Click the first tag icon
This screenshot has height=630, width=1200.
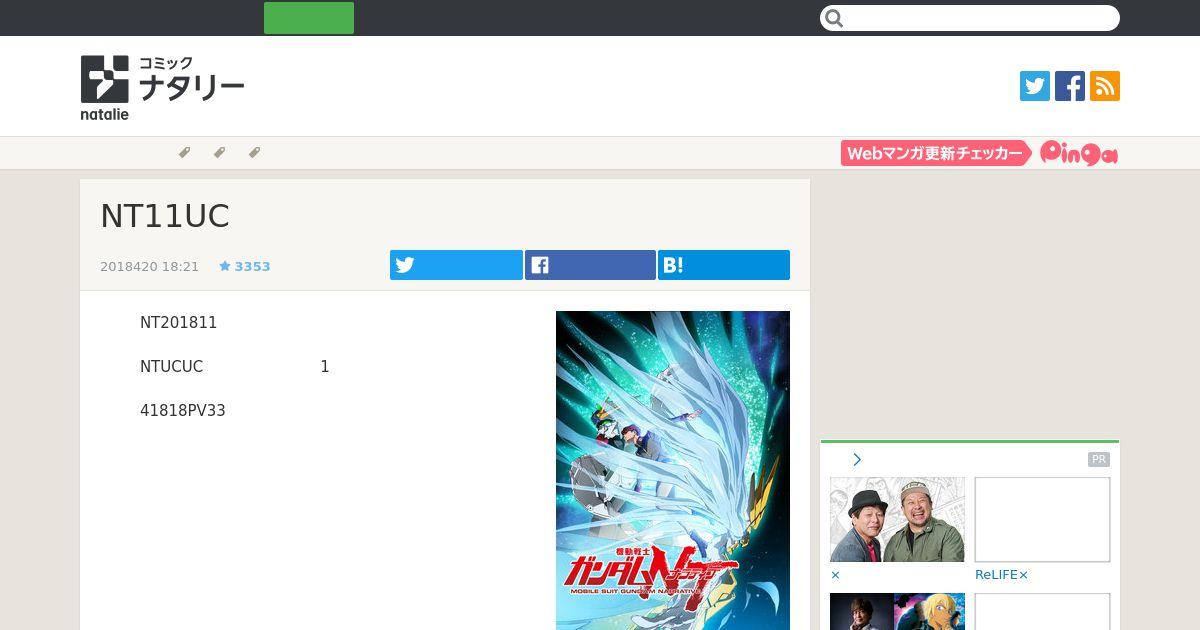tap(184, 153)
